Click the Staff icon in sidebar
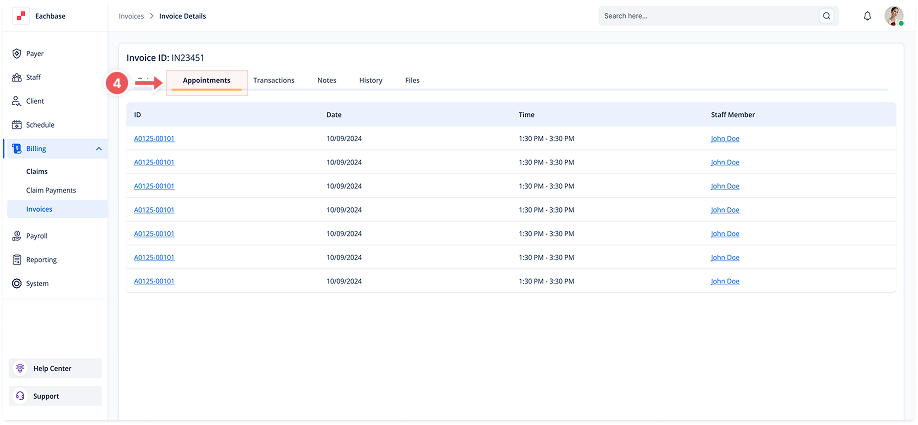918x425 pixels. click(x=17, y=78)
